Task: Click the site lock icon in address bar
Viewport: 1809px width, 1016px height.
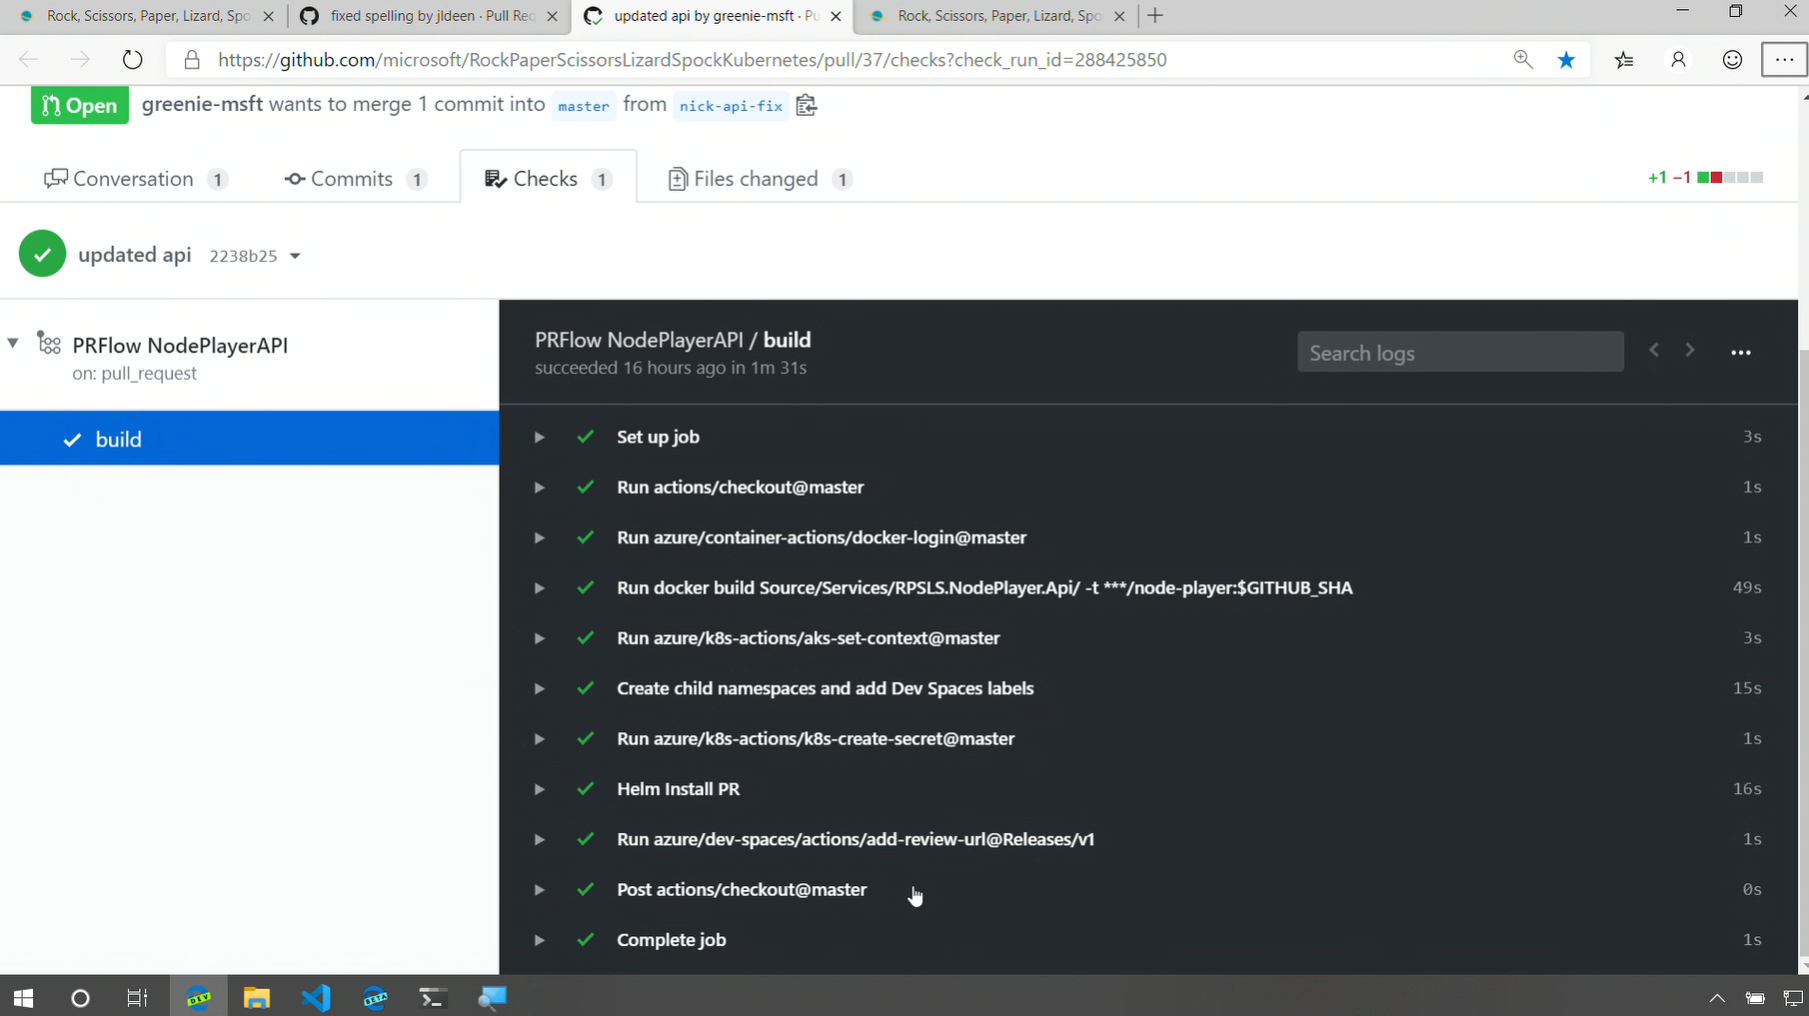Action: click(192, 60)
